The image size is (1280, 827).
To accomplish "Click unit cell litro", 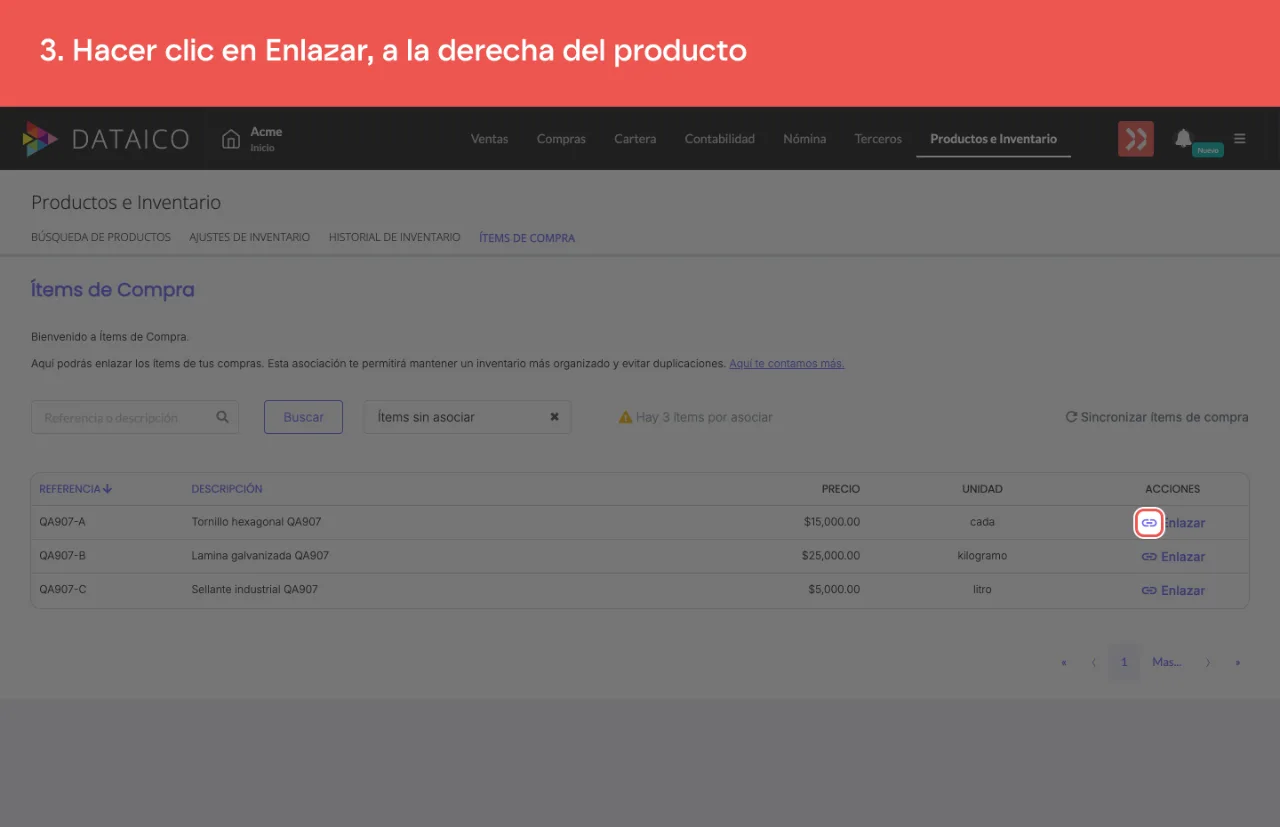I will pyautogui.click(x=982, y=590).
